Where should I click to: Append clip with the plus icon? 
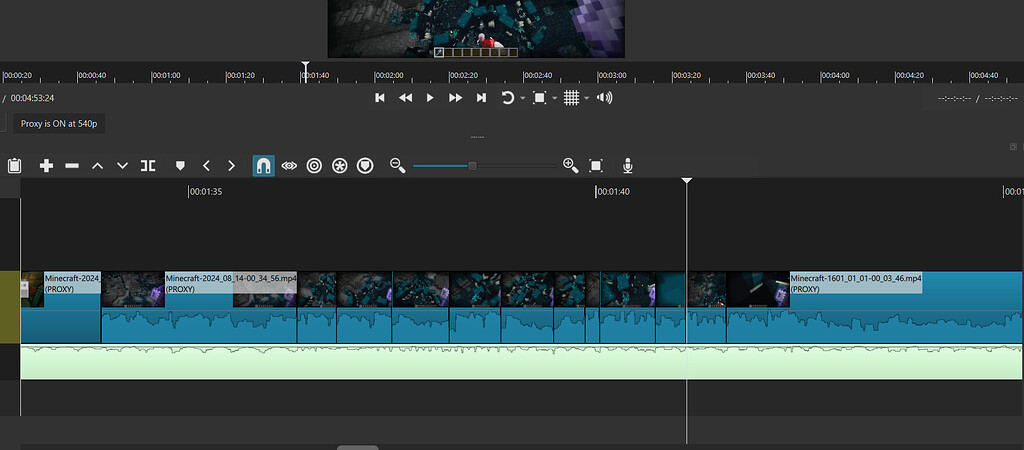[46, 166]
